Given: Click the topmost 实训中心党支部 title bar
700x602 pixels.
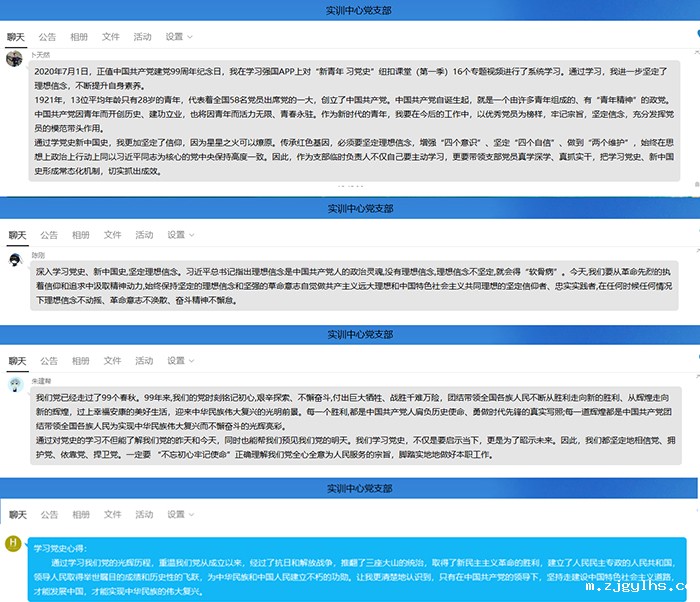Looking at the screenshot, I should pyautogui.click(x=350, y=9).
